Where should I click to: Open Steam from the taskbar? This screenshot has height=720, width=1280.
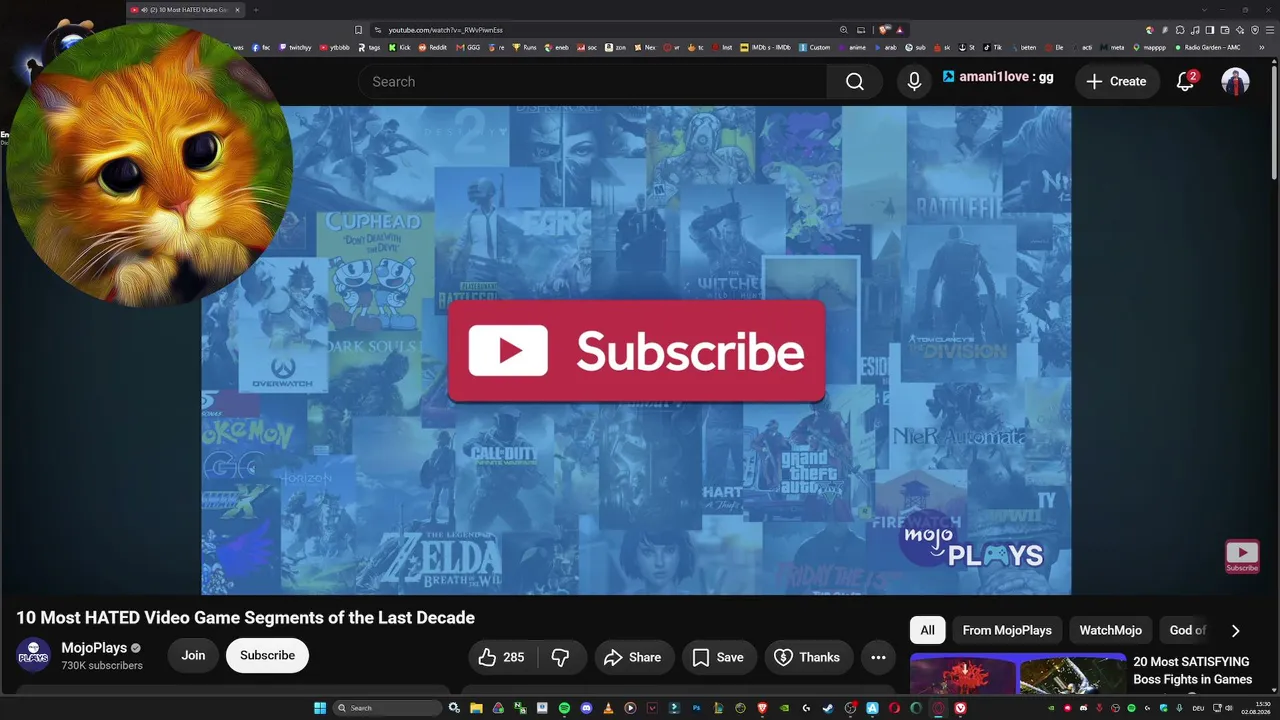(x=828, y=708)
